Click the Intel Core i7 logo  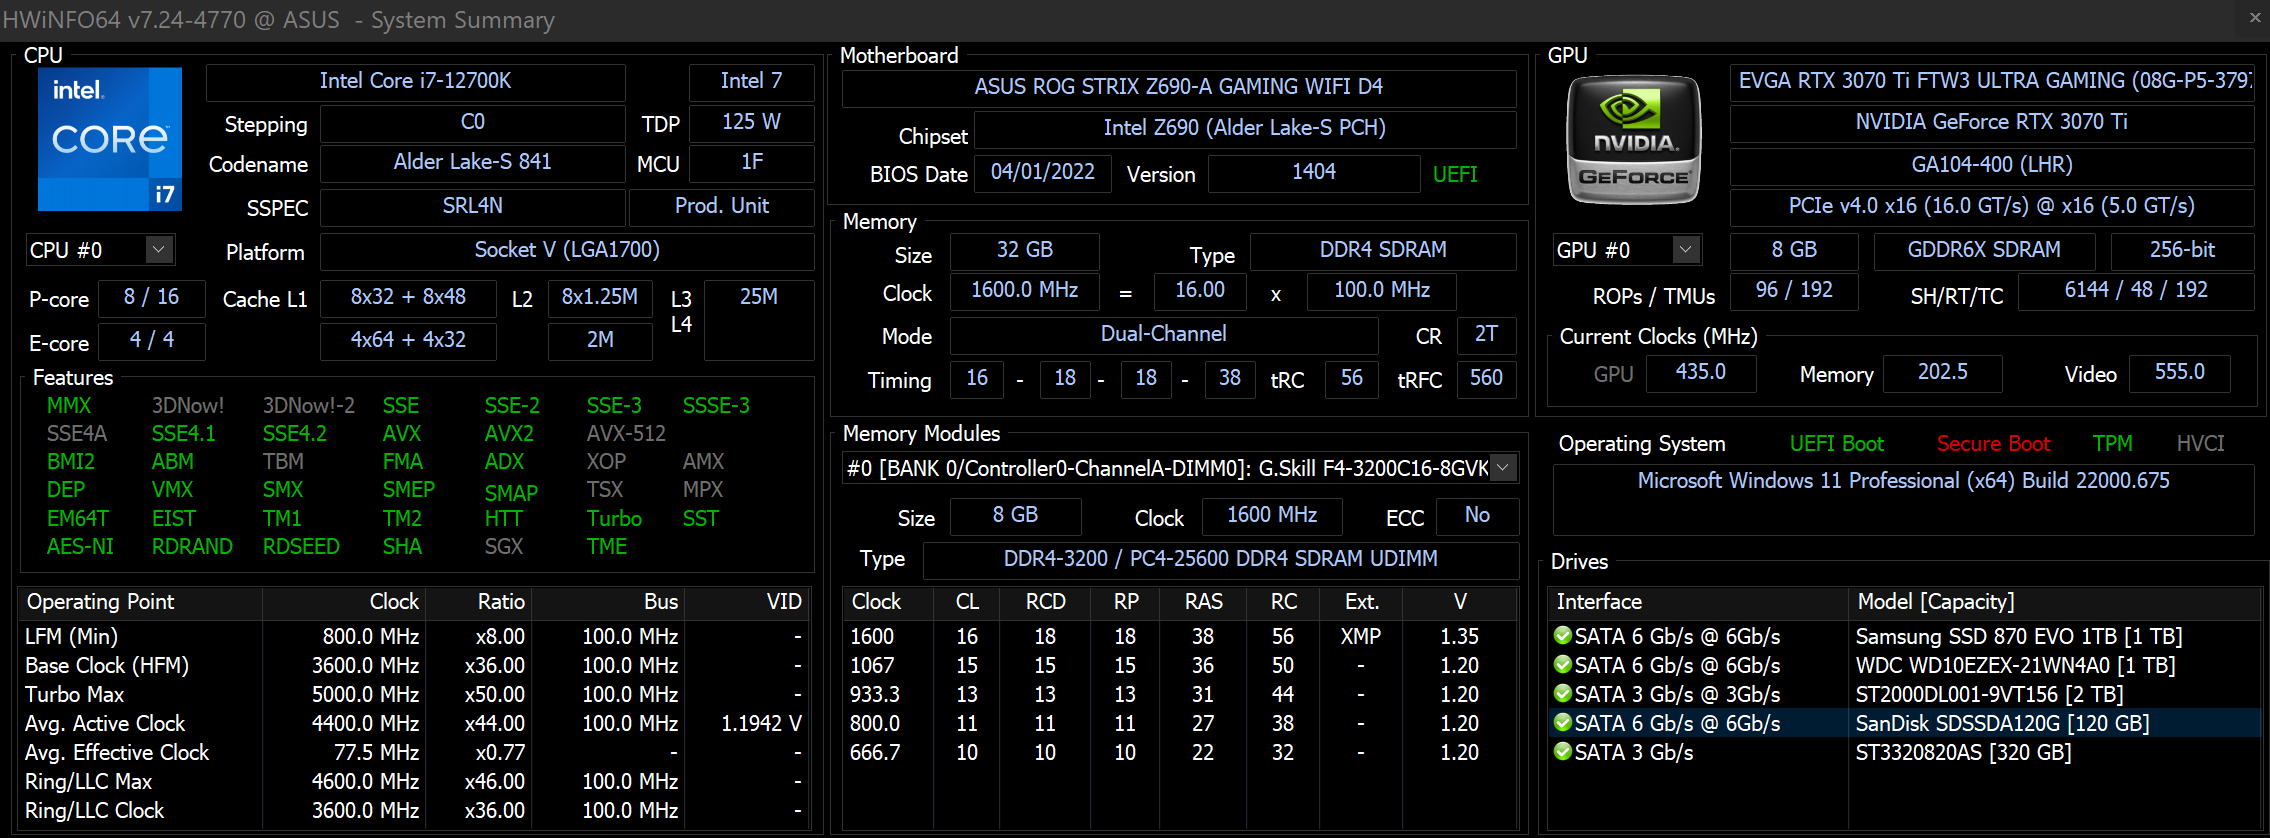pyautogui.click(x=110, y=139)
